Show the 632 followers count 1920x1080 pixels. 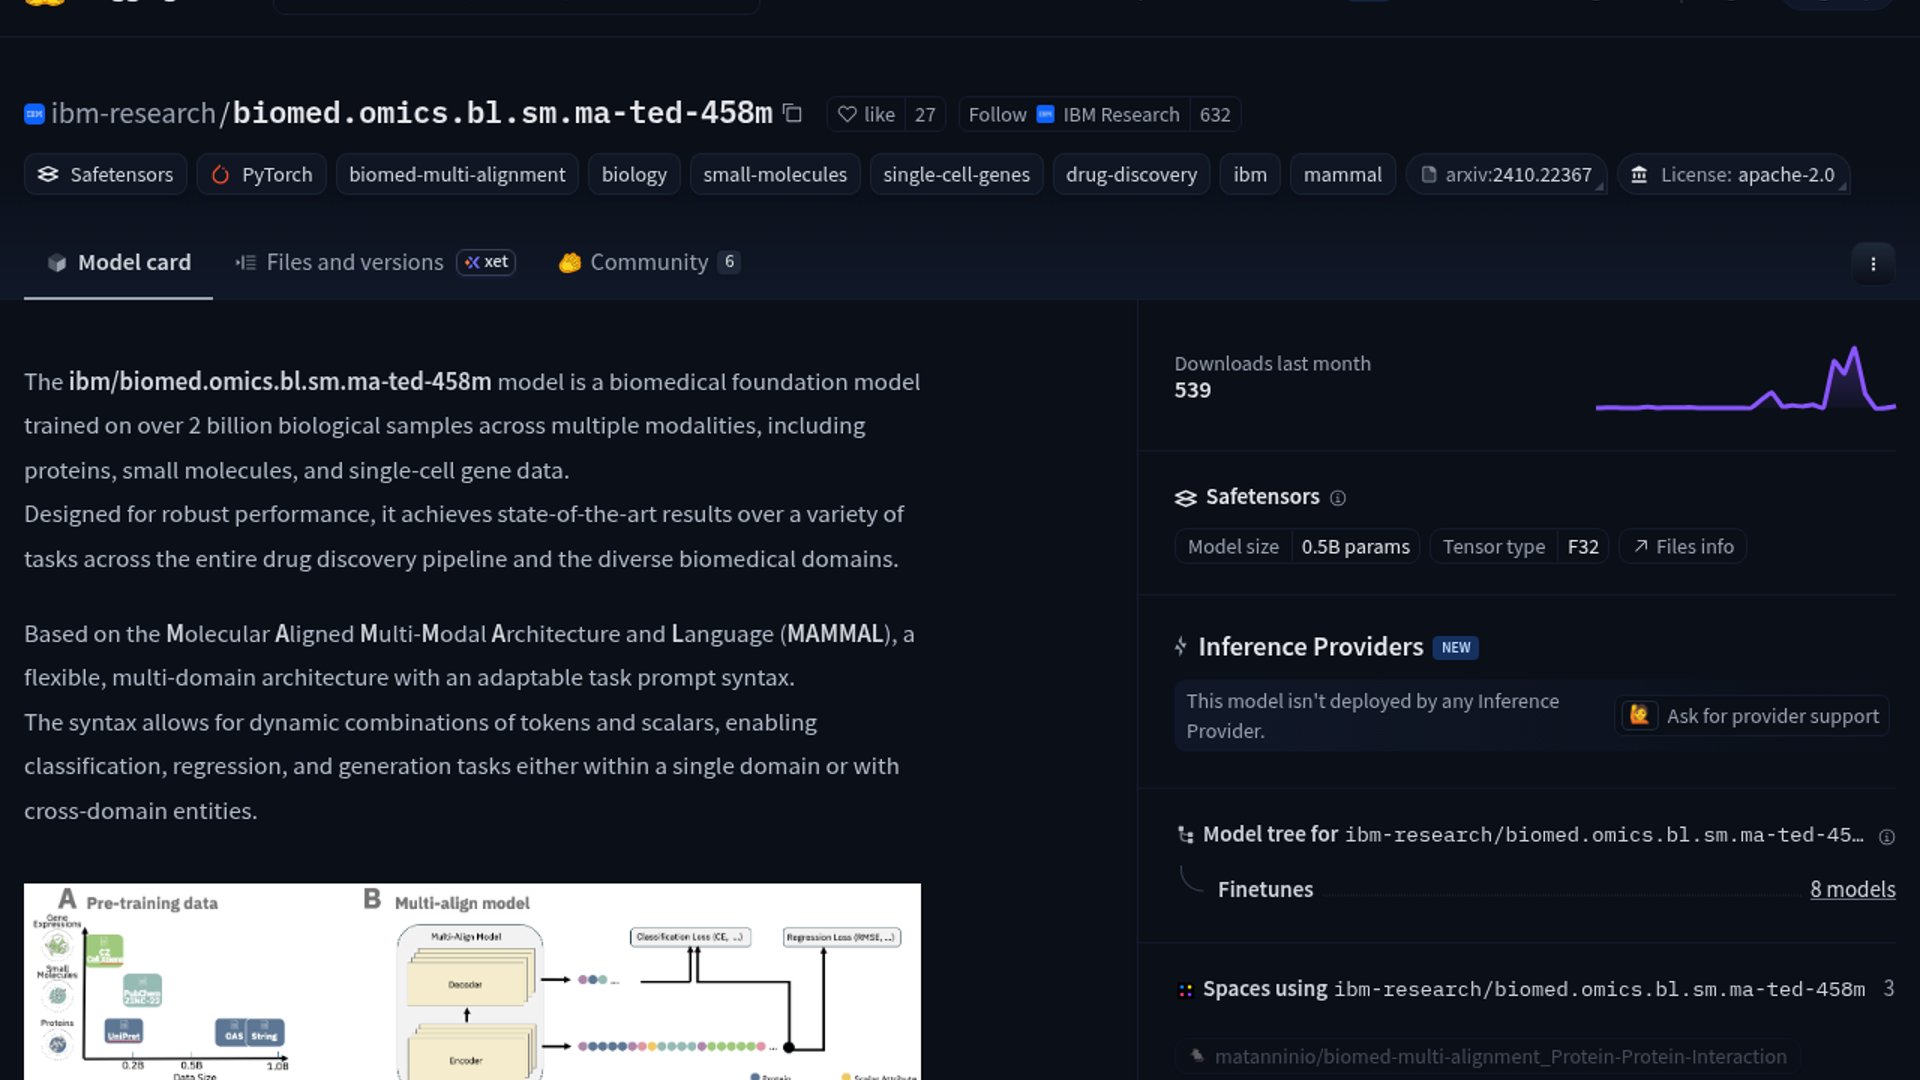point(1215,114)
